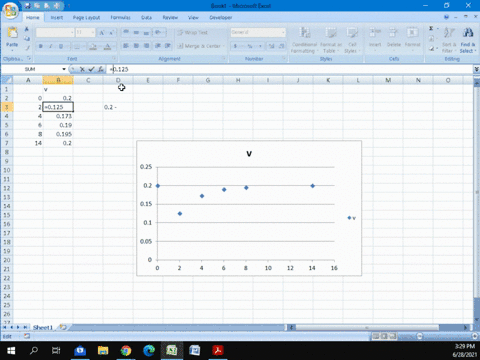Open the Format cells menu

(x=413, y=38)
